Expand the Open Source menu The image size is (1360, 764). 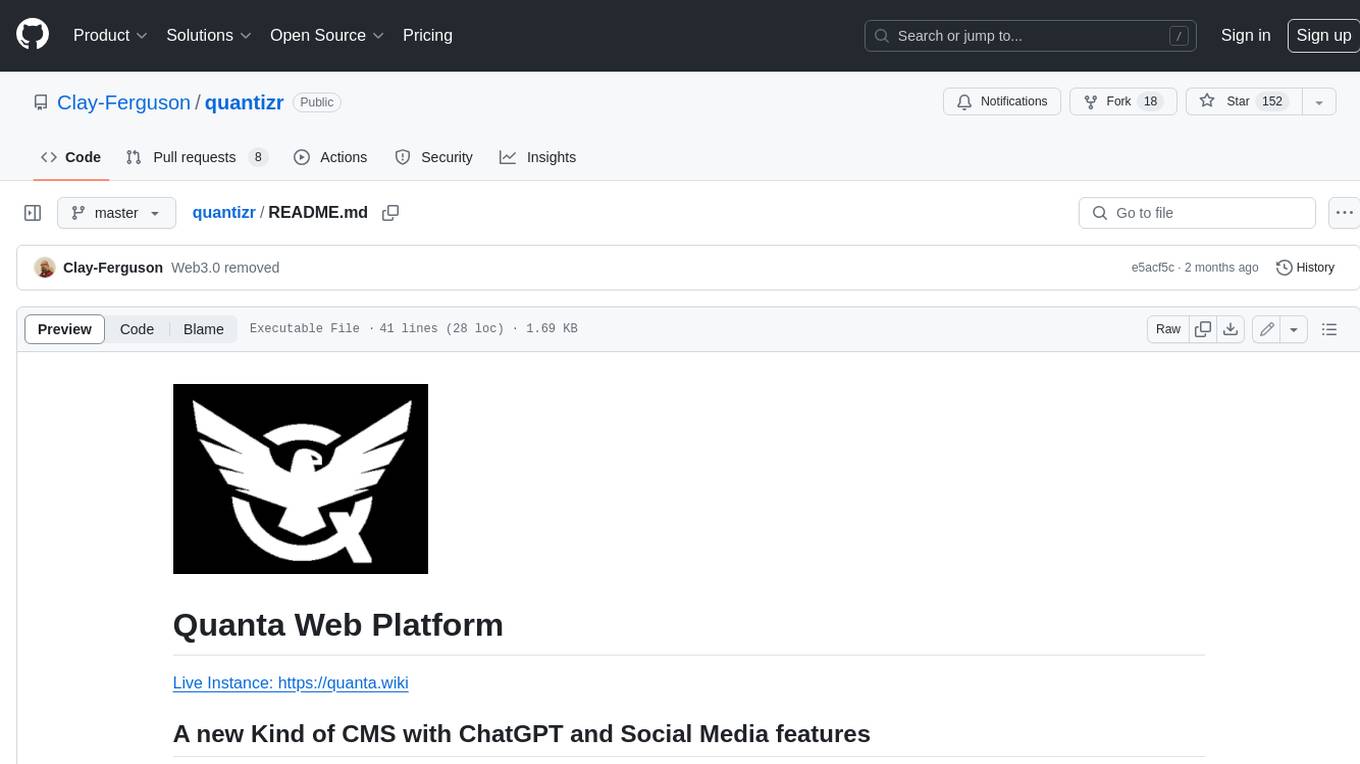[327, 35]
